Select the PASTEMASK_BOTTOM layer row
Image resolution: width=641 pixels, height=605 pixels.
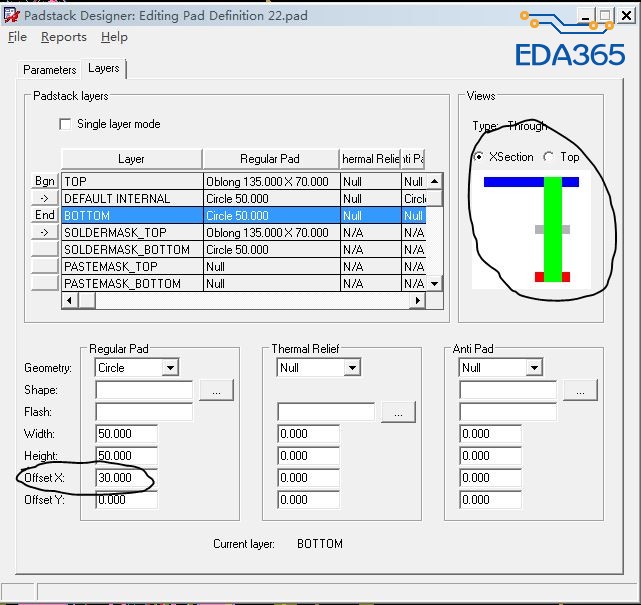[x=244, y=284]
